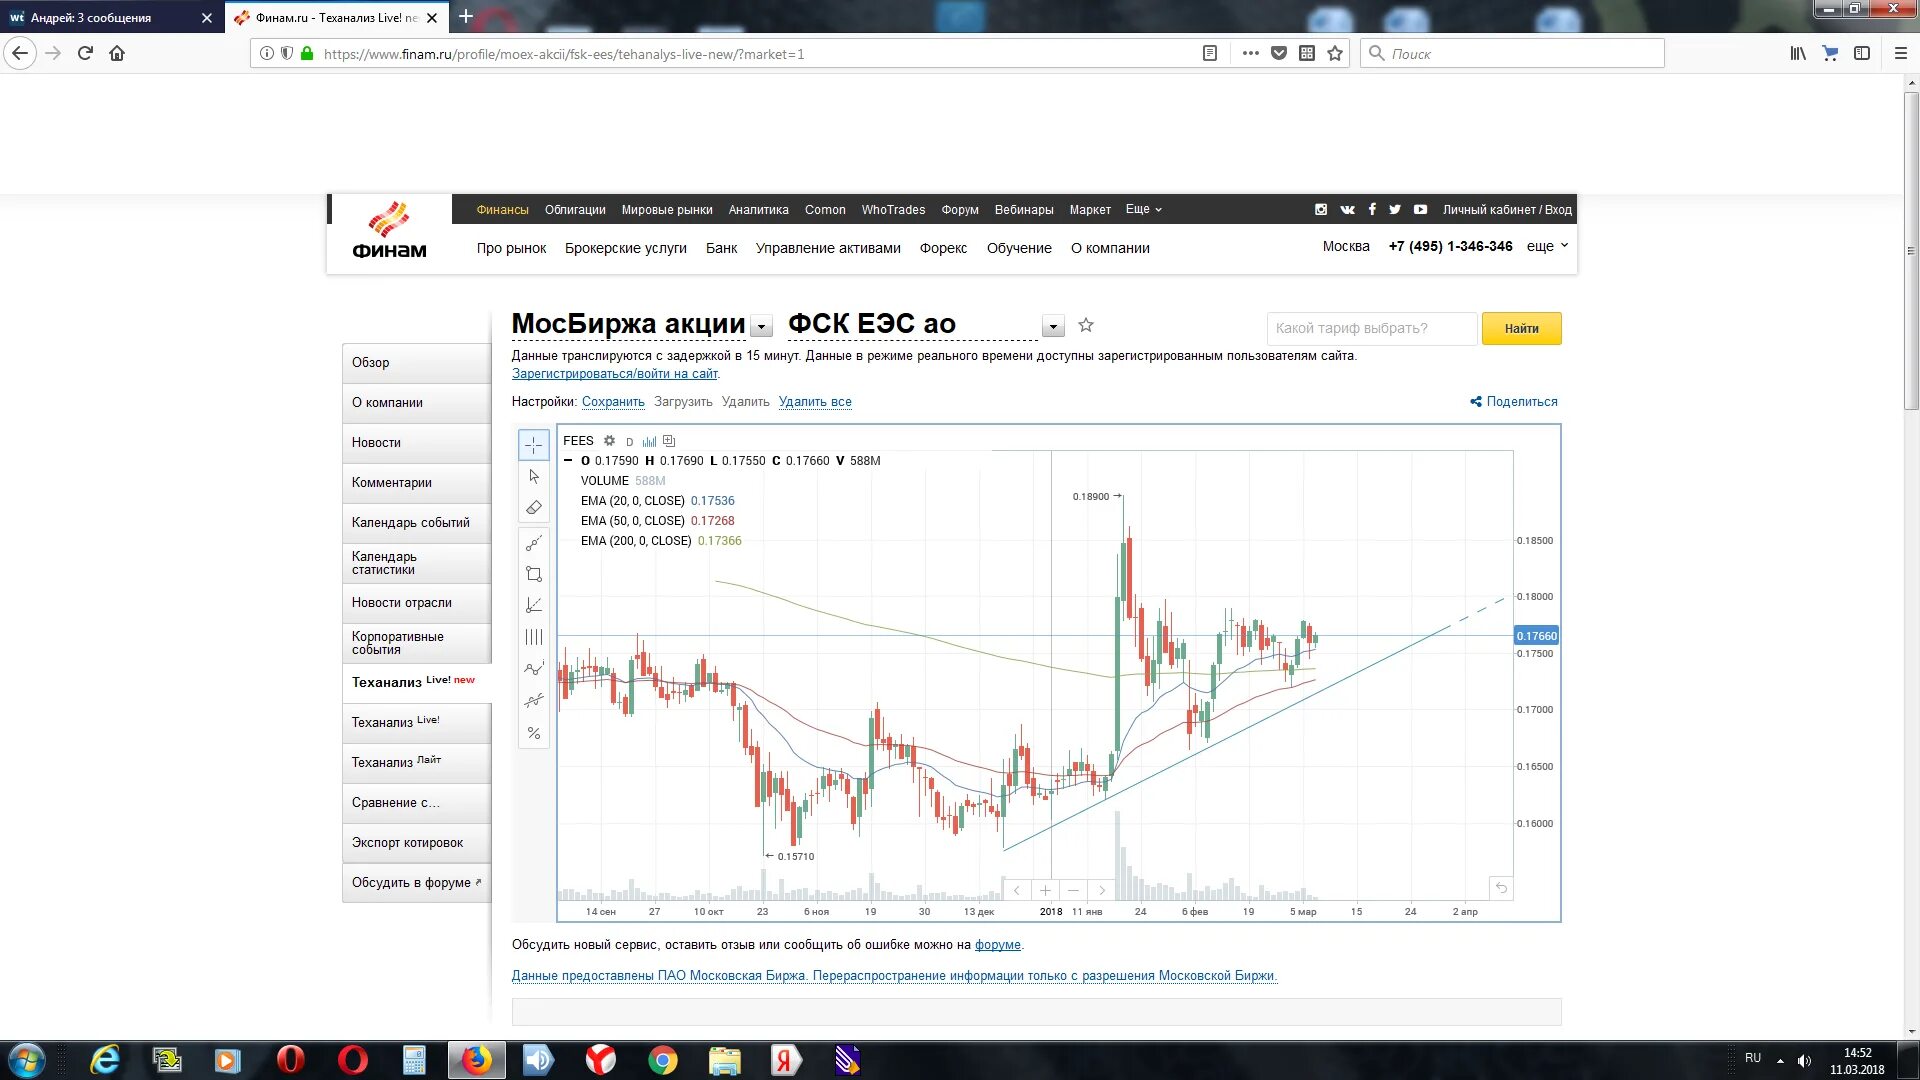
Task: Open ФСК ЕЭС ао instrument dropdown
Action: [1052, 327]
